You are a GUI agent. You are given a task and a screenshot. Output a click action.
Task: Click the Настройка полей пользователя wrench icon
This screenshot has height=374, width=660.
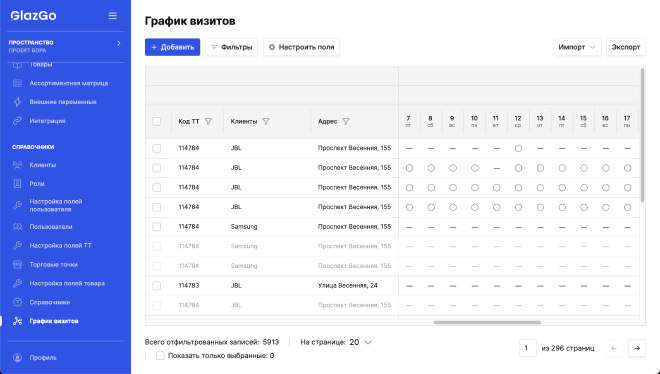point(17,205)
